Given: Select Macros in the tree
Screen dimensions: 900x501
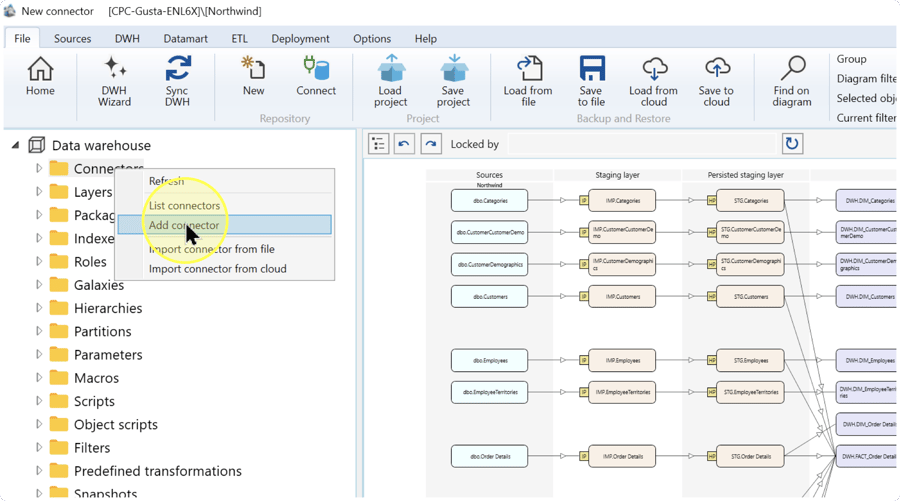Looking at the screenshot, I should pyautogui.click(x=96, y=378).
